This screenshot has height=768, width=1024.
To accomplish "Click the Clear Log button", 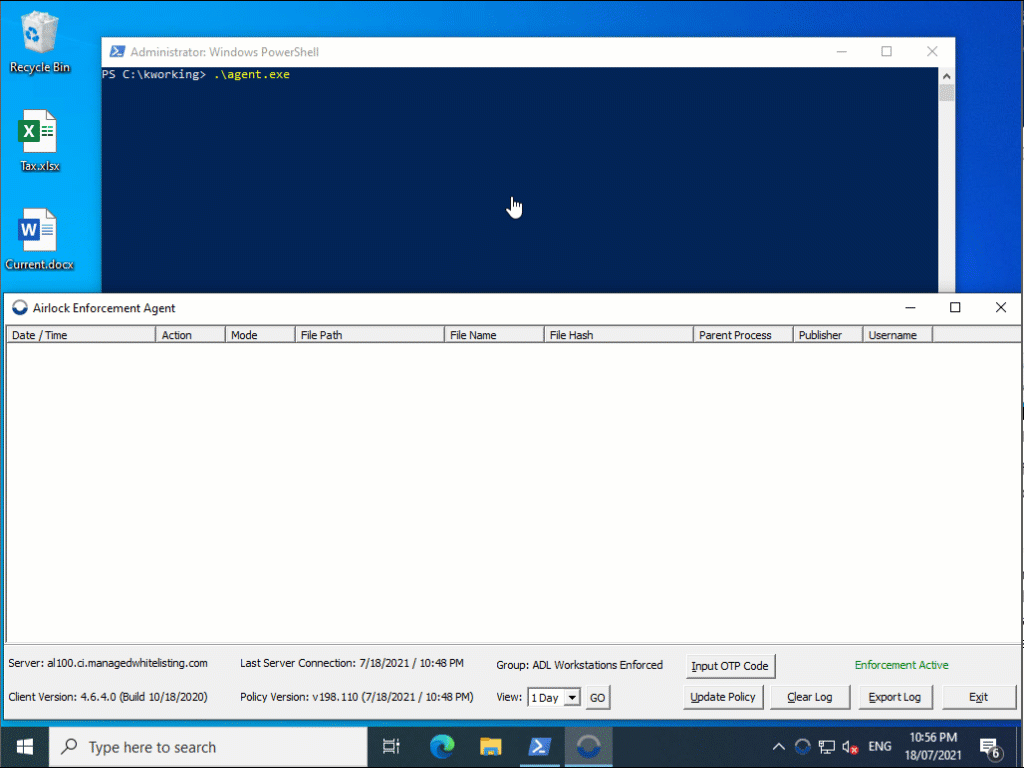I will tap(810, 697).
